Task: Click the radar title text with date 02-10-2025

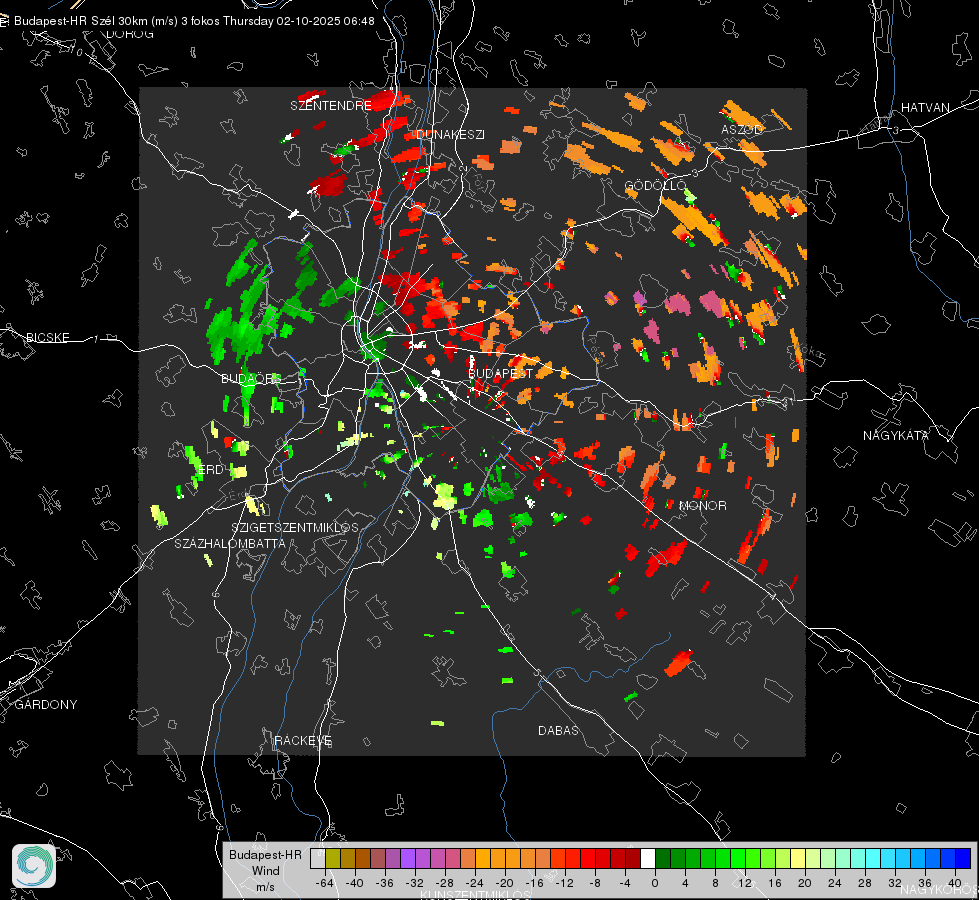Action: tap(194, 21)
